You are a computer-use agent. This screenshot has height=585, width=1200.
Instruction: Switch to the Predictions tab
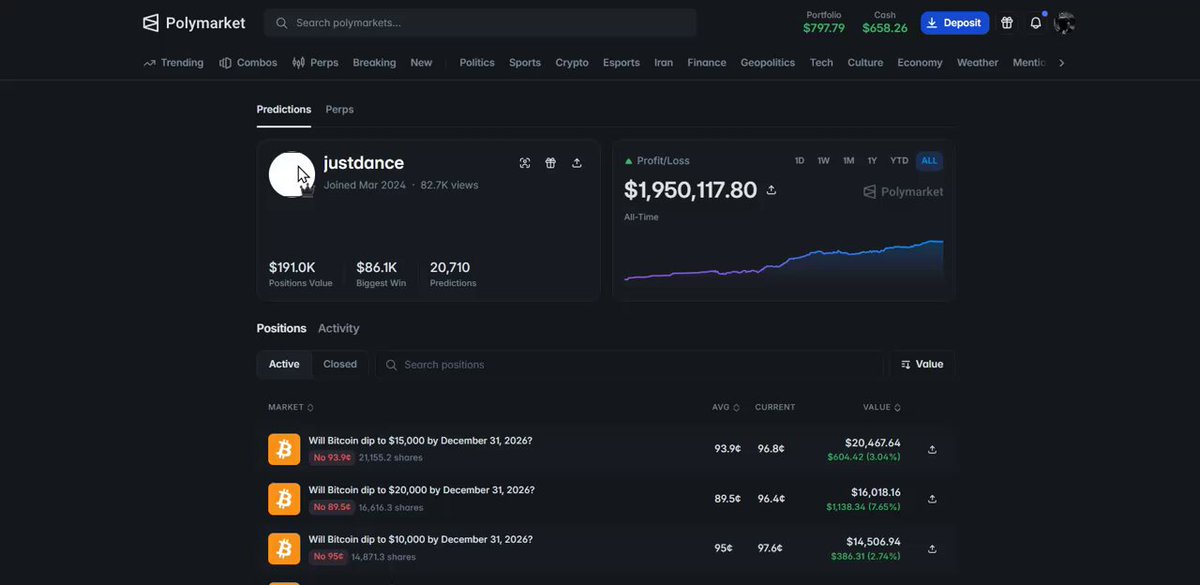(x=284, y=109)
